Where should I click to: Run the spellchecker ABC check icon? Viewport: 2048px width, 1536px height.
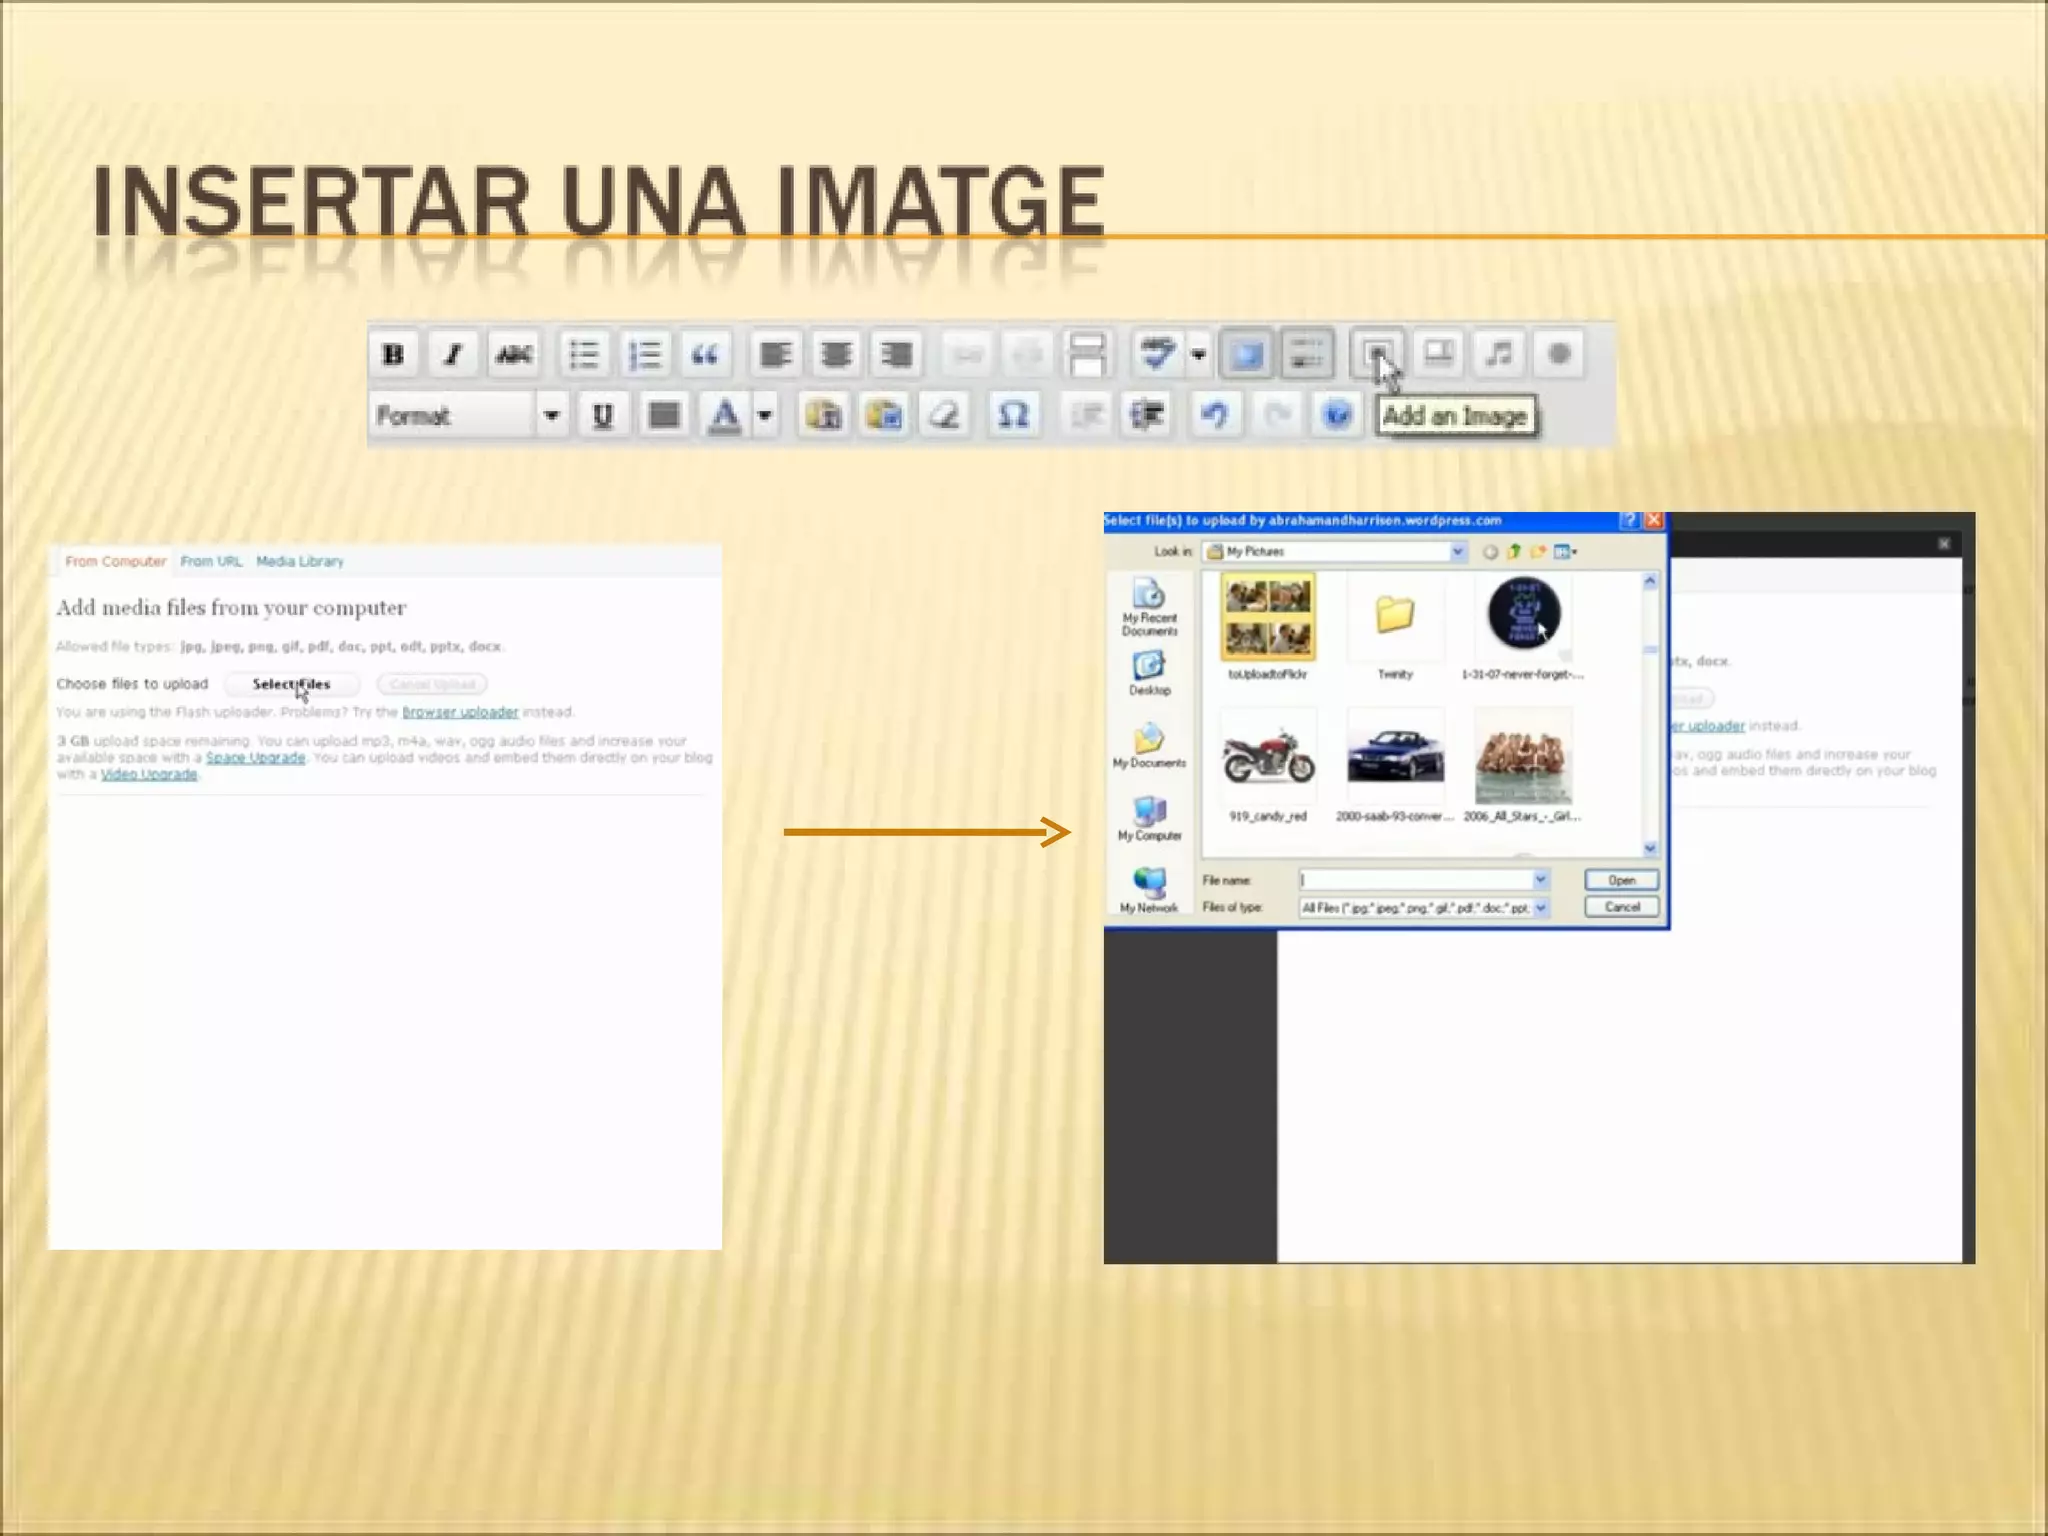(x=1157, y=354)
